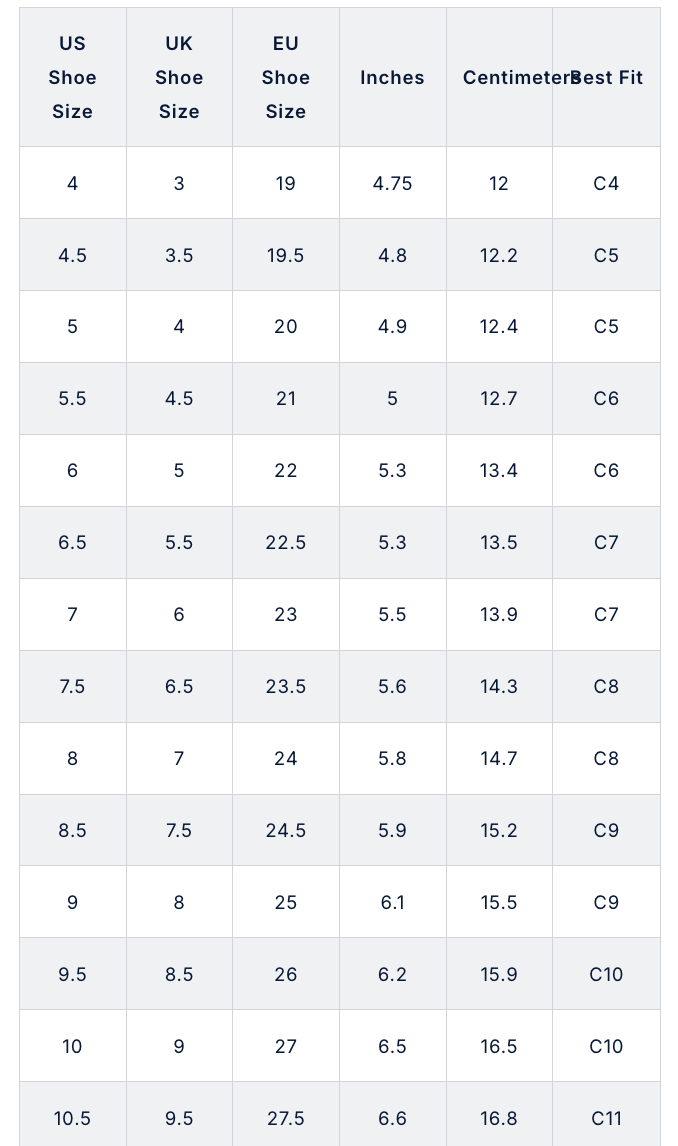Viewport: 678px width, 1146px height.
Task: Select the C4 best fit cell
Action: click(x=606, y=183)
